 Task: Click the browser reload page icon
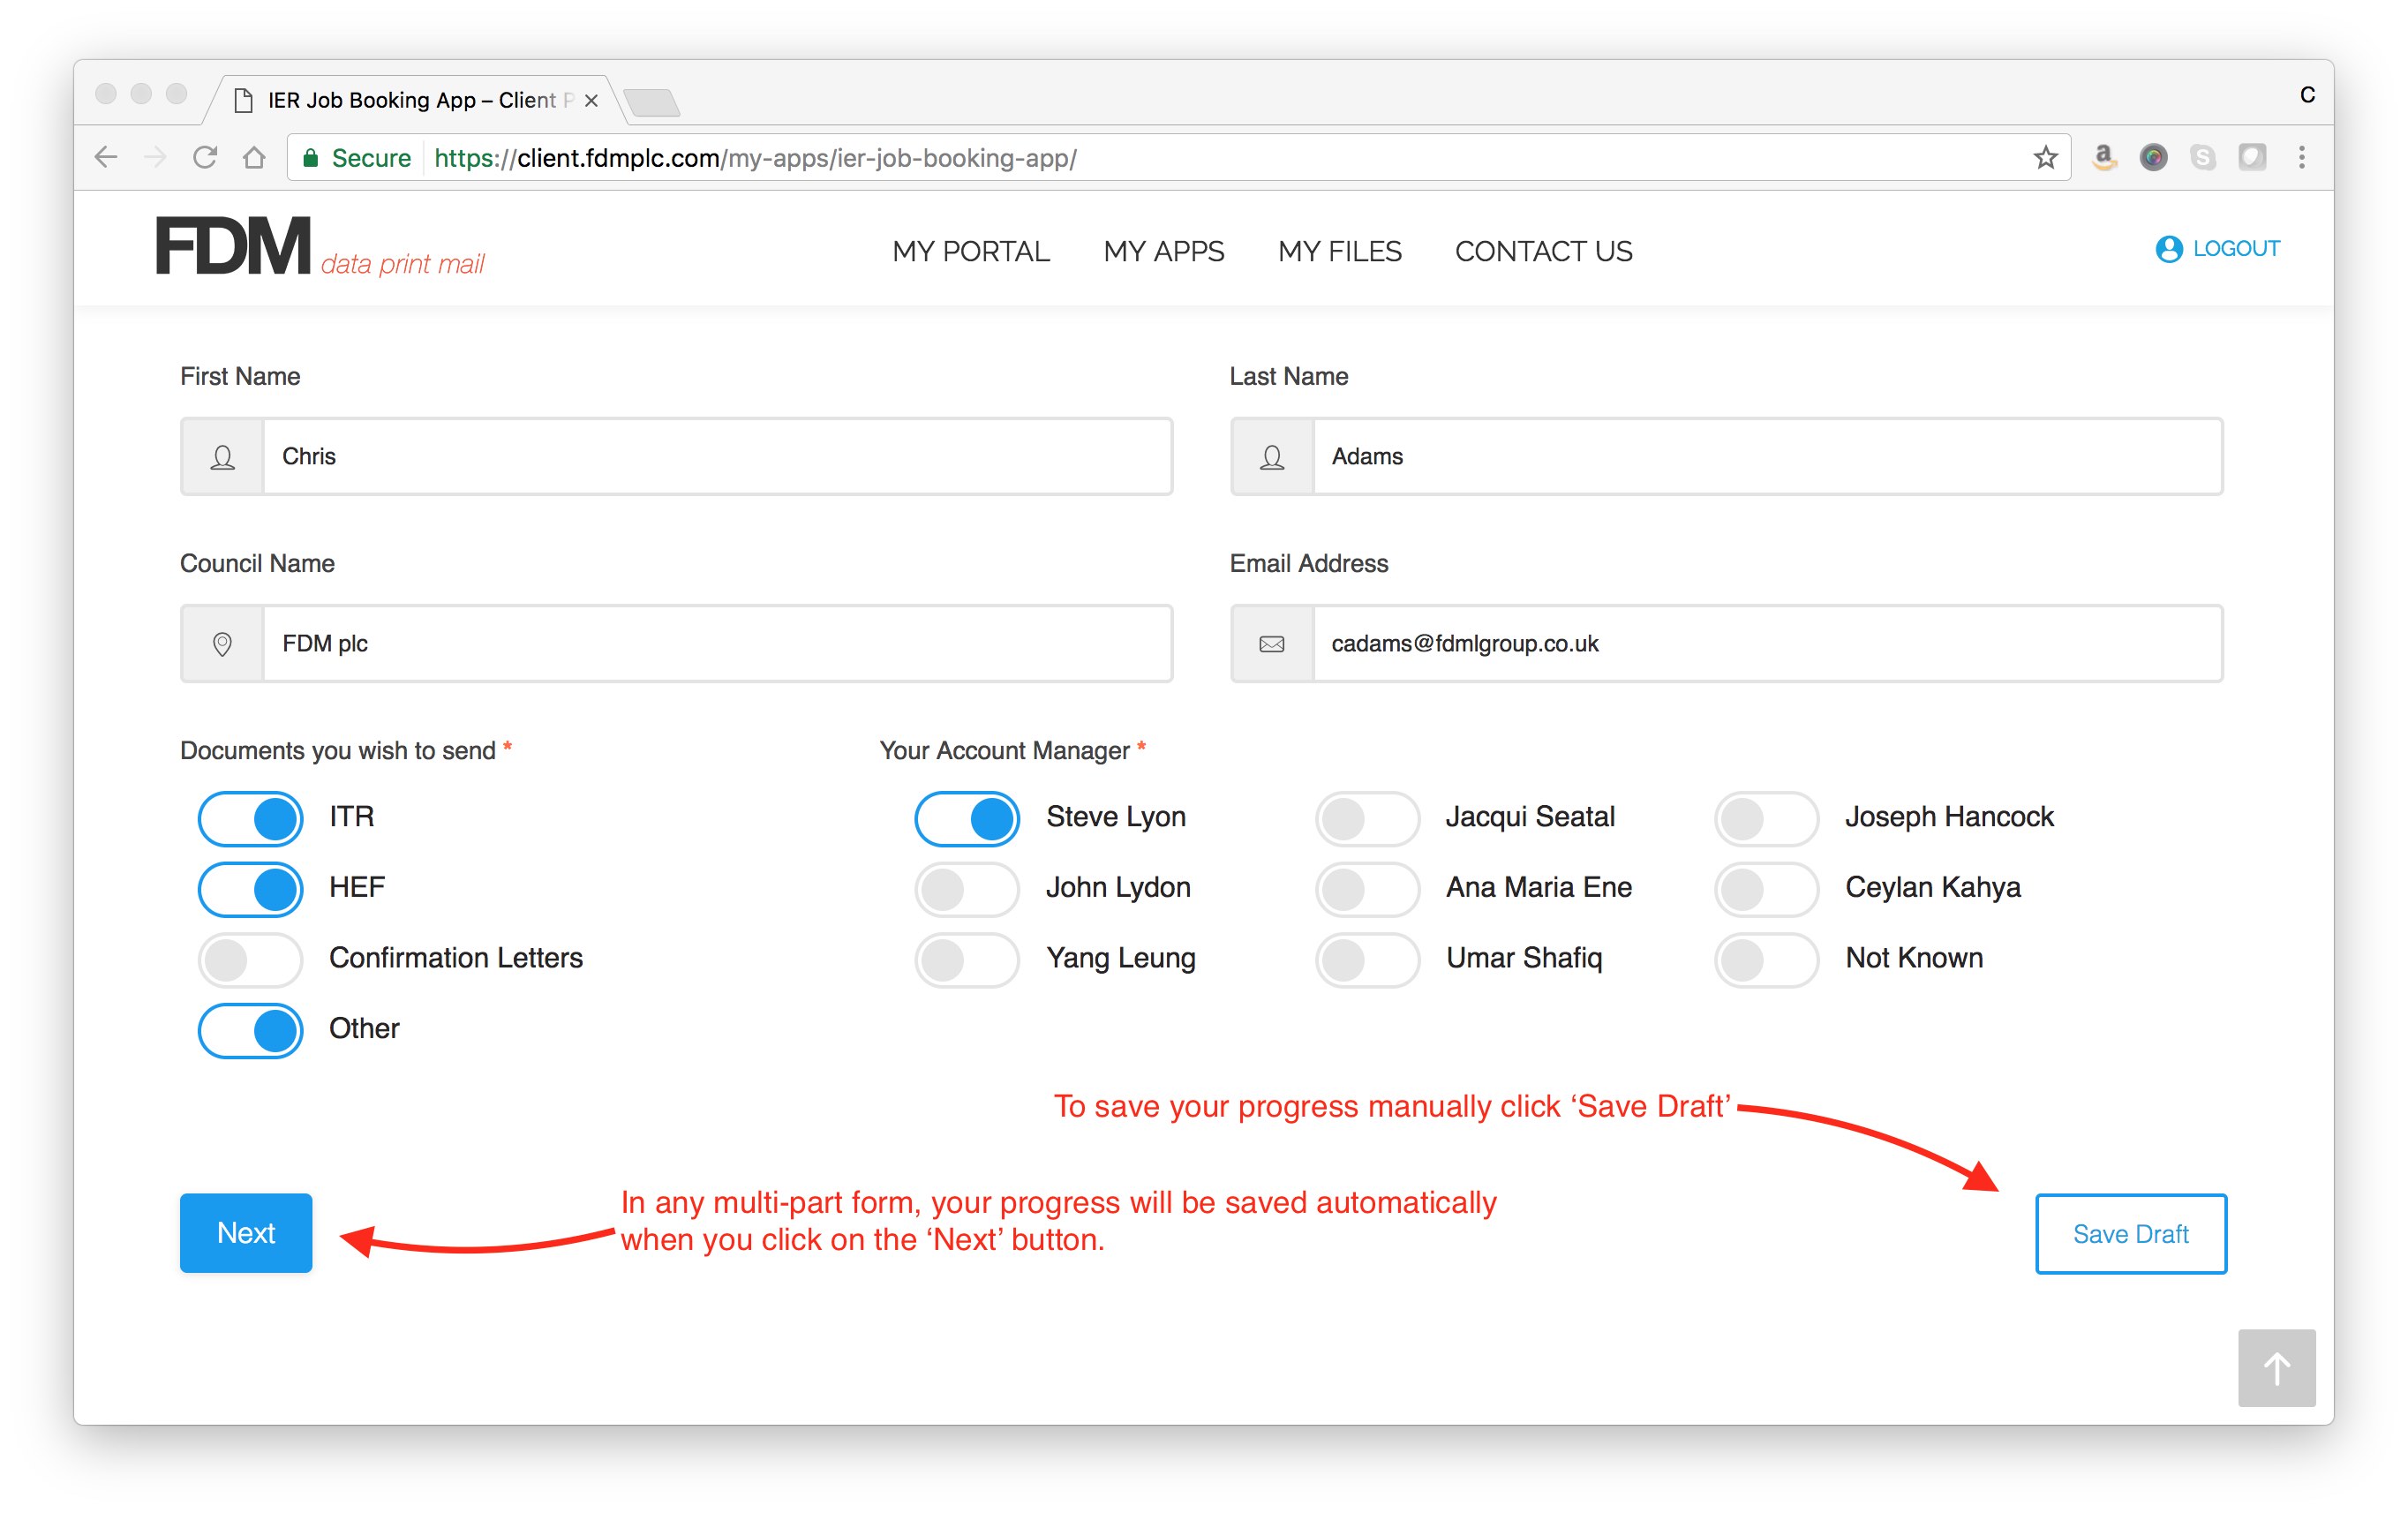point(205,157)
